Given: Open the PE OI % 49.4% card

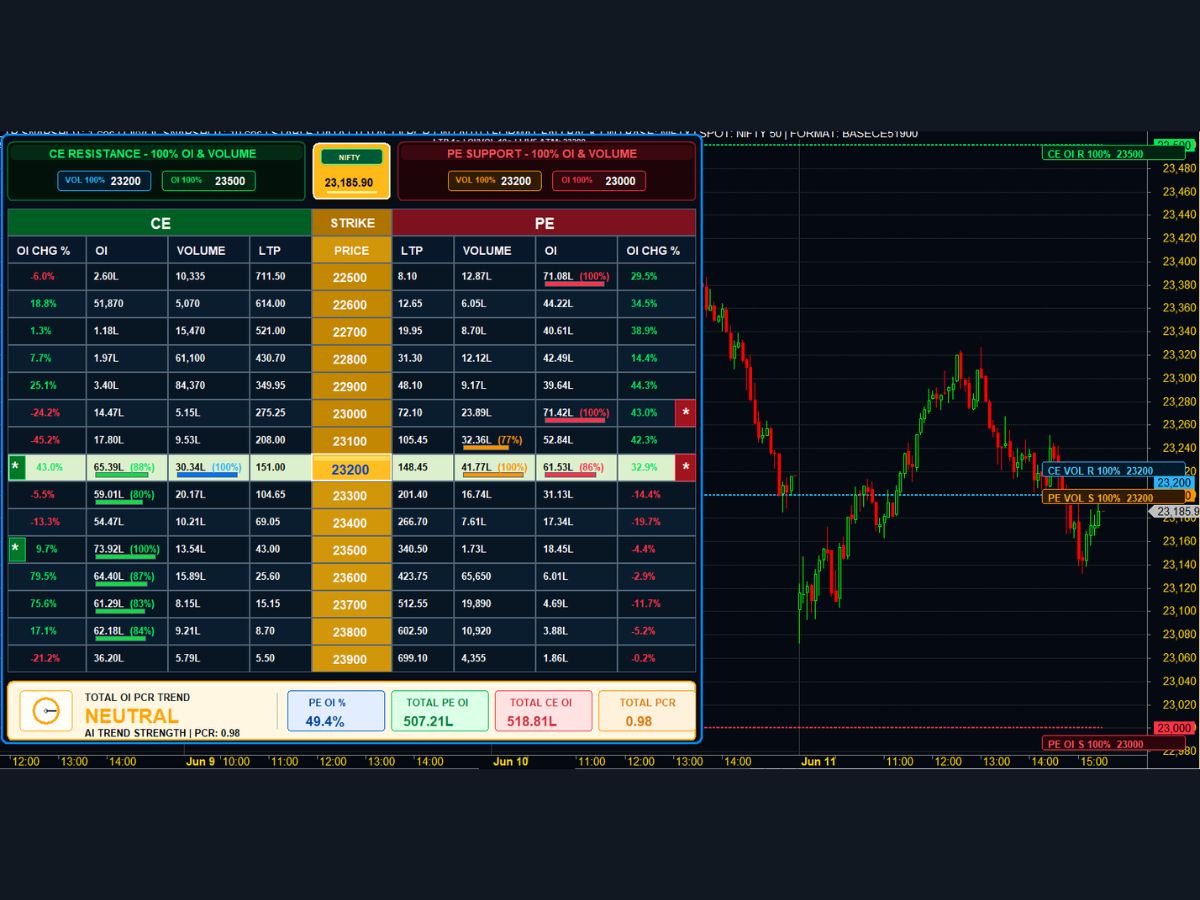Looking at the screenshot, I should tap(336, 711).
